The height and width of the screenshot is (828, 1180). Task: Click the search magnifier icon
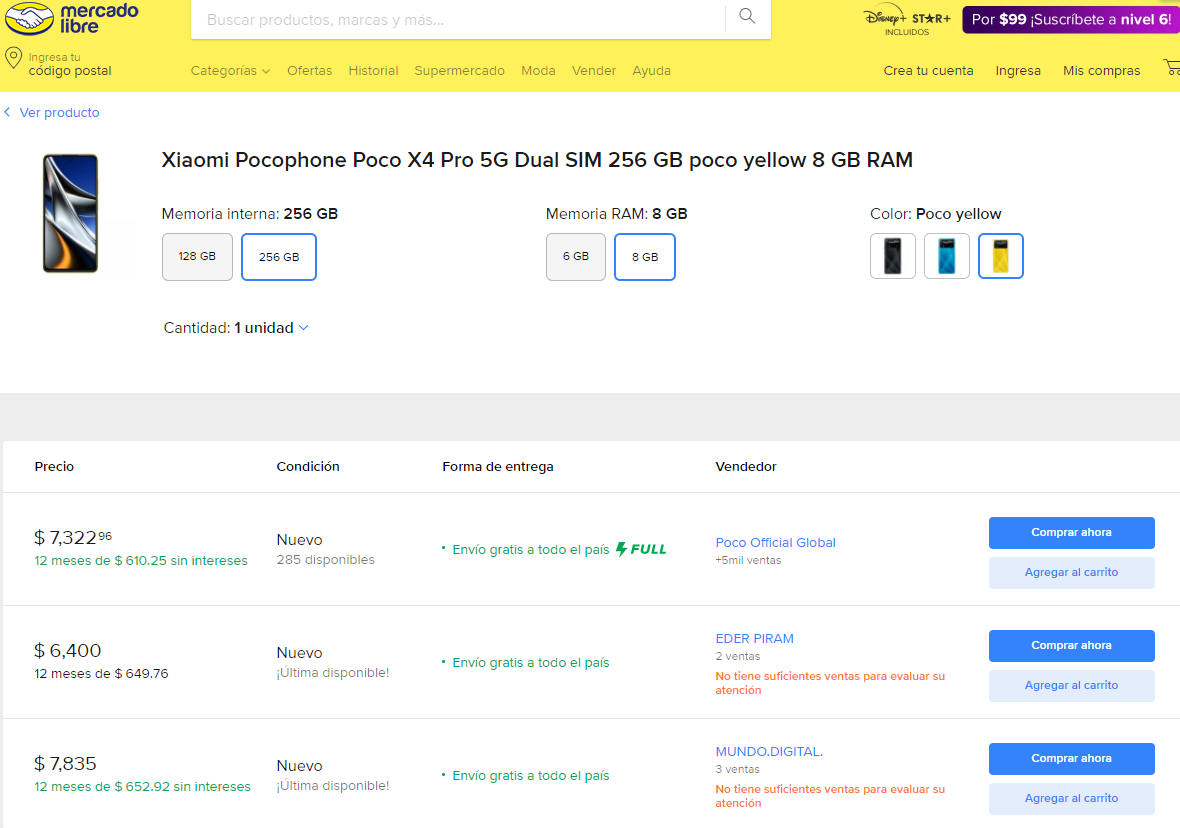pyautogui.click(x=747, y=16)
